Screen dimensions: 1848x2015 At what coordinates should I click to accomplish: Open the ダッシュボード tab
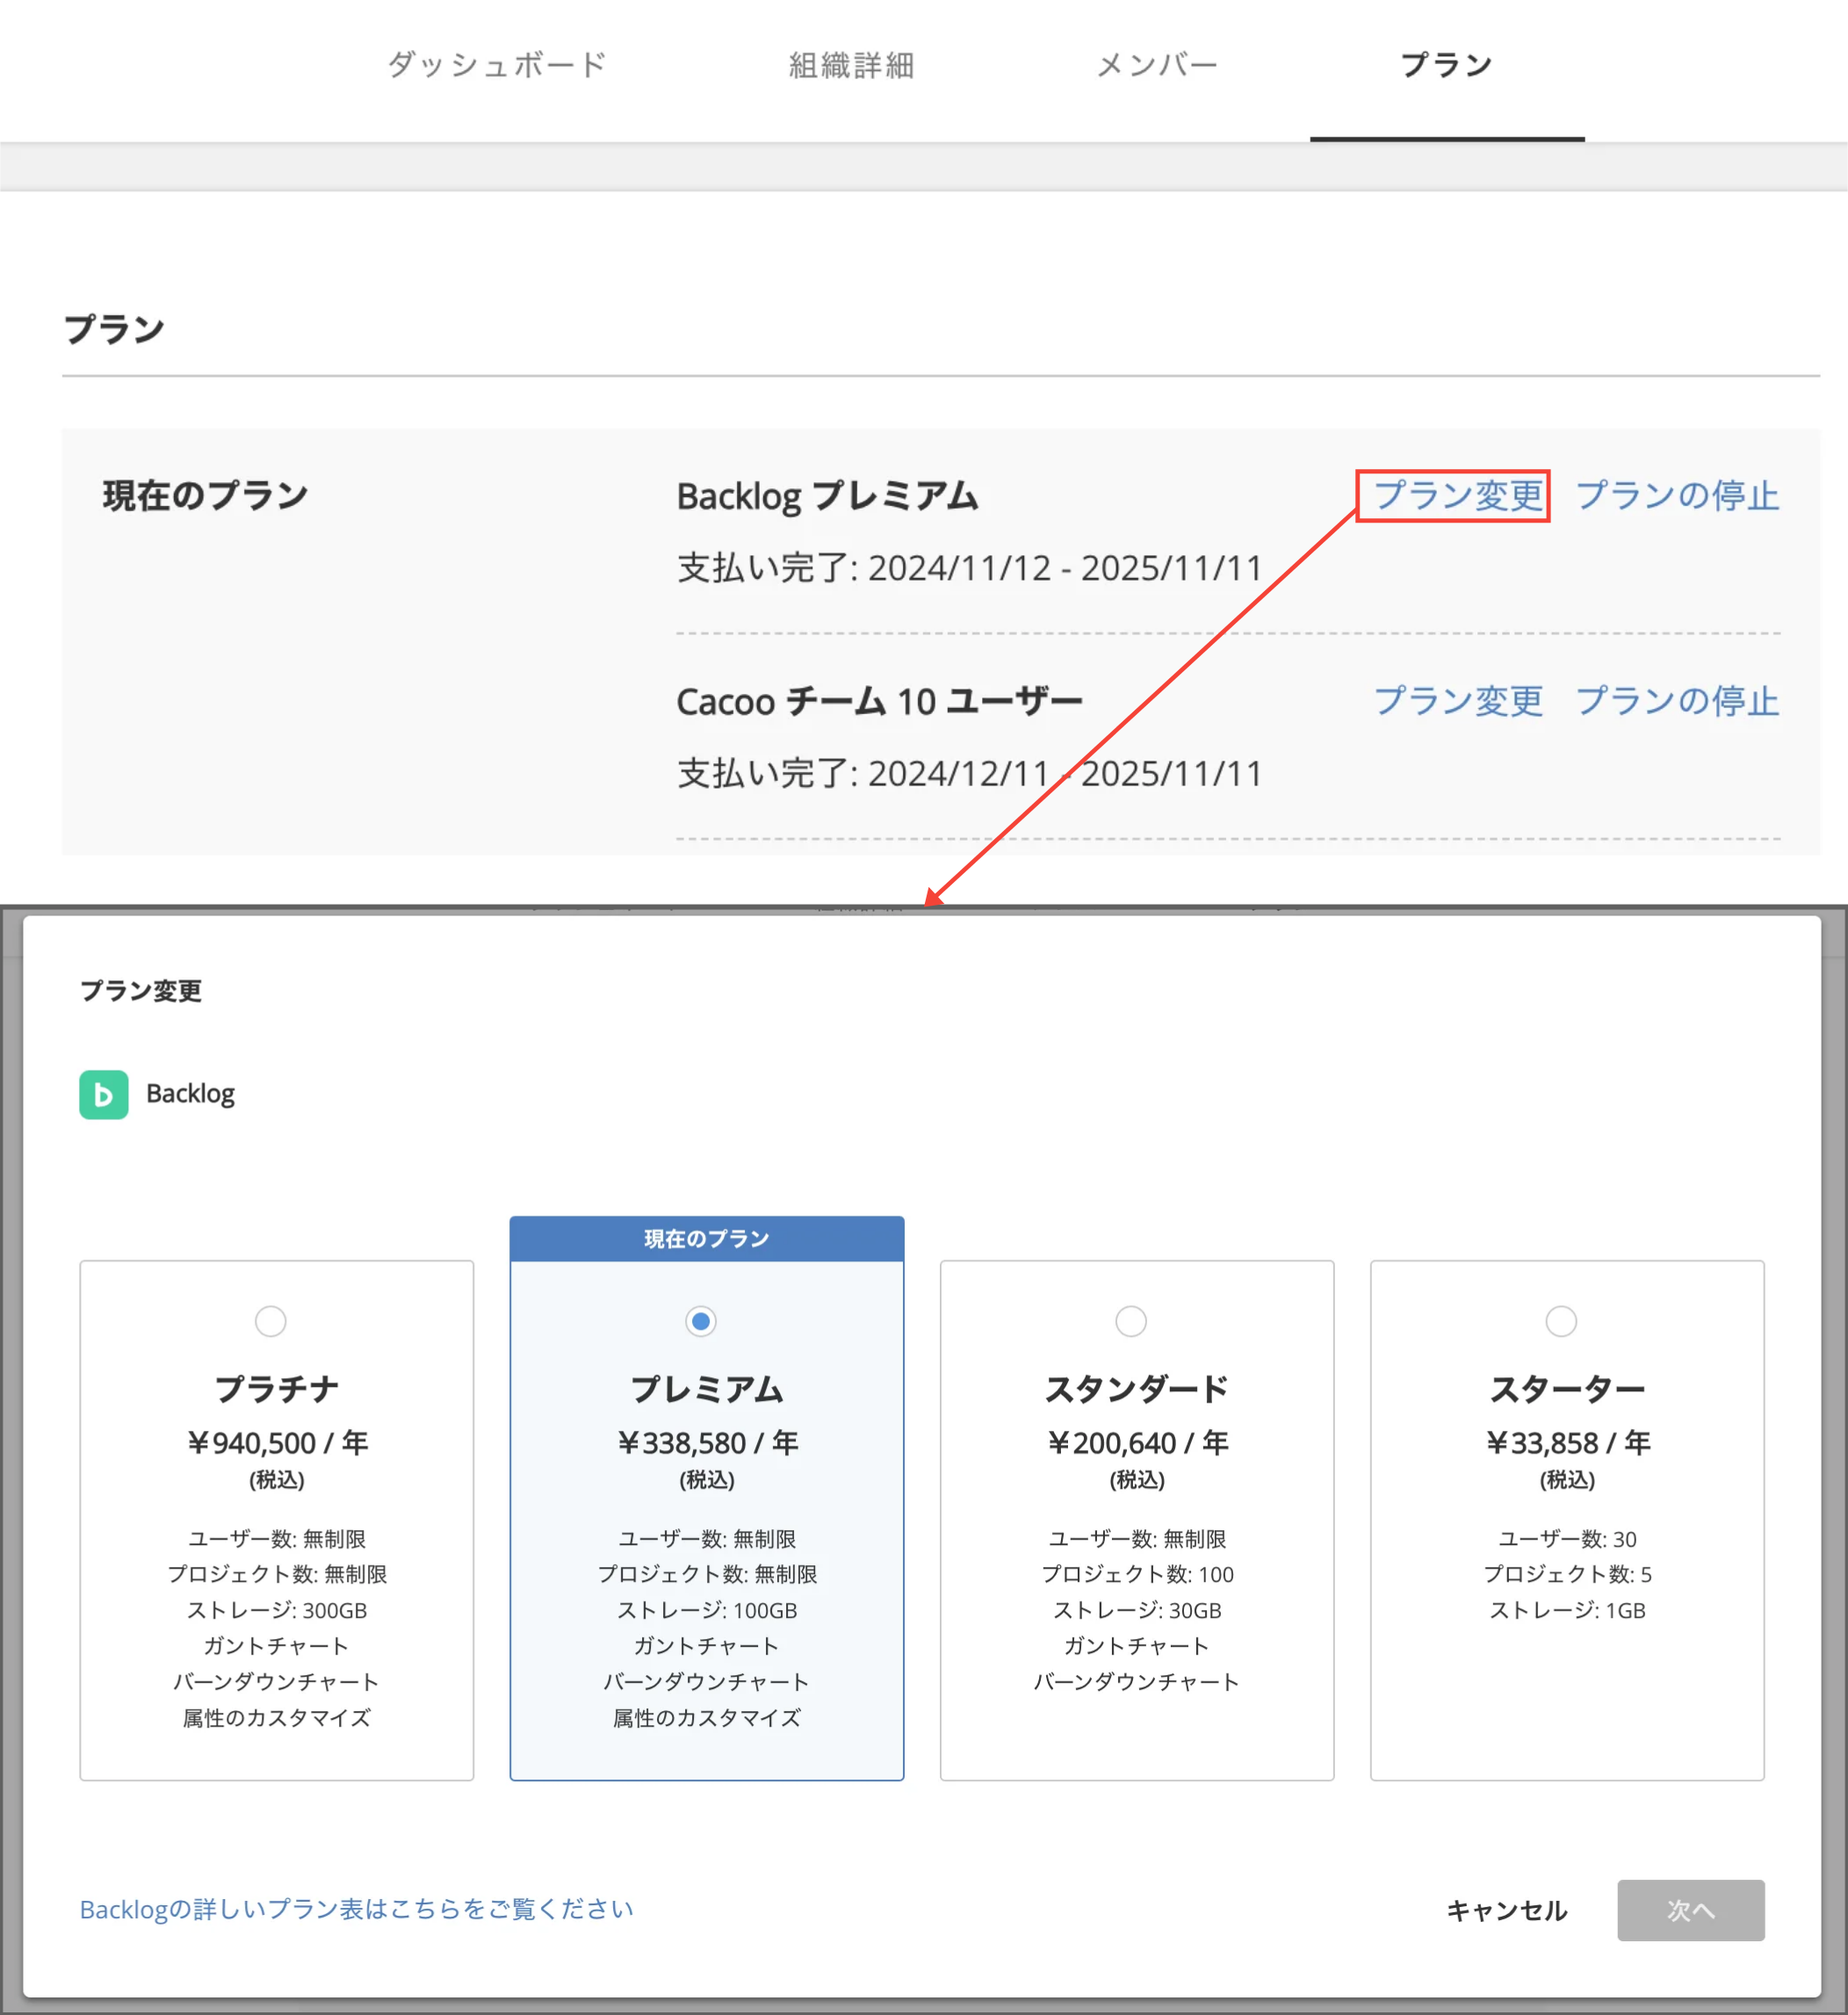point(497,65)
